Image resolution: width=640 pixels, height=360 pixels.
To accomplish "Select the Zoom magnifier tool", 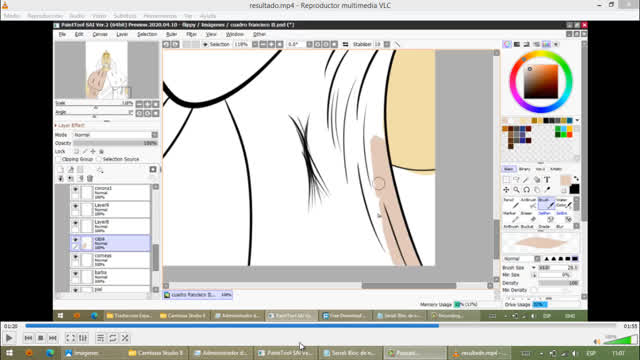I will [516, 190].
